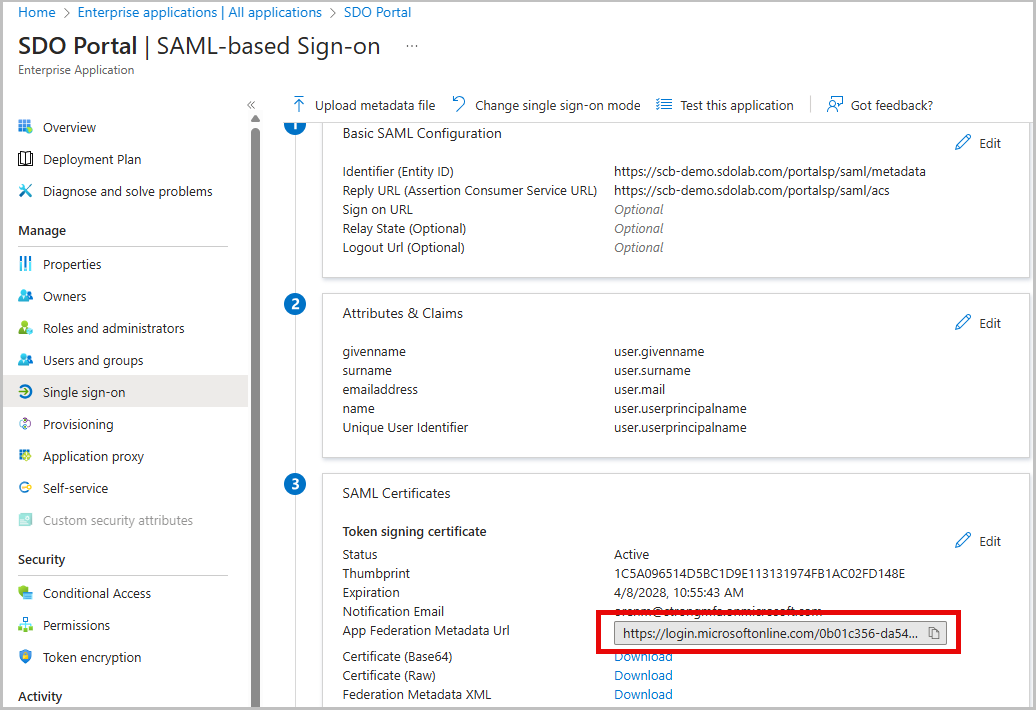
Task: Click the Owners people icon
Action: pyautogui.click(x=25, y=296)
